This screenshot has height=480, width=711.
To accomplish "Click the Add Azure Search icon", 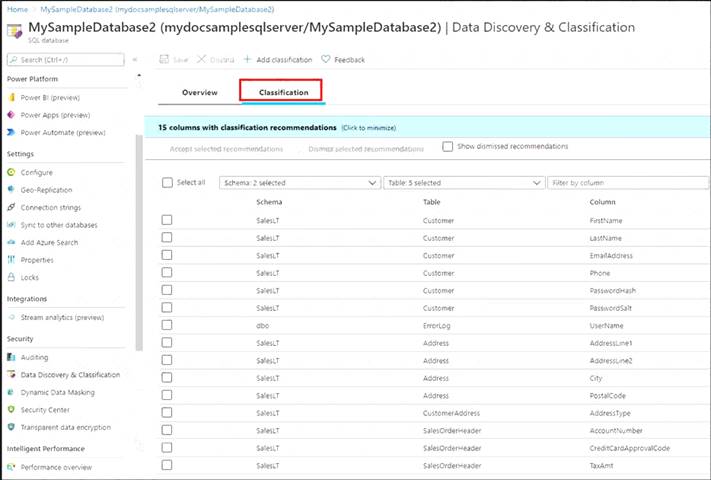I will point(11,242).
